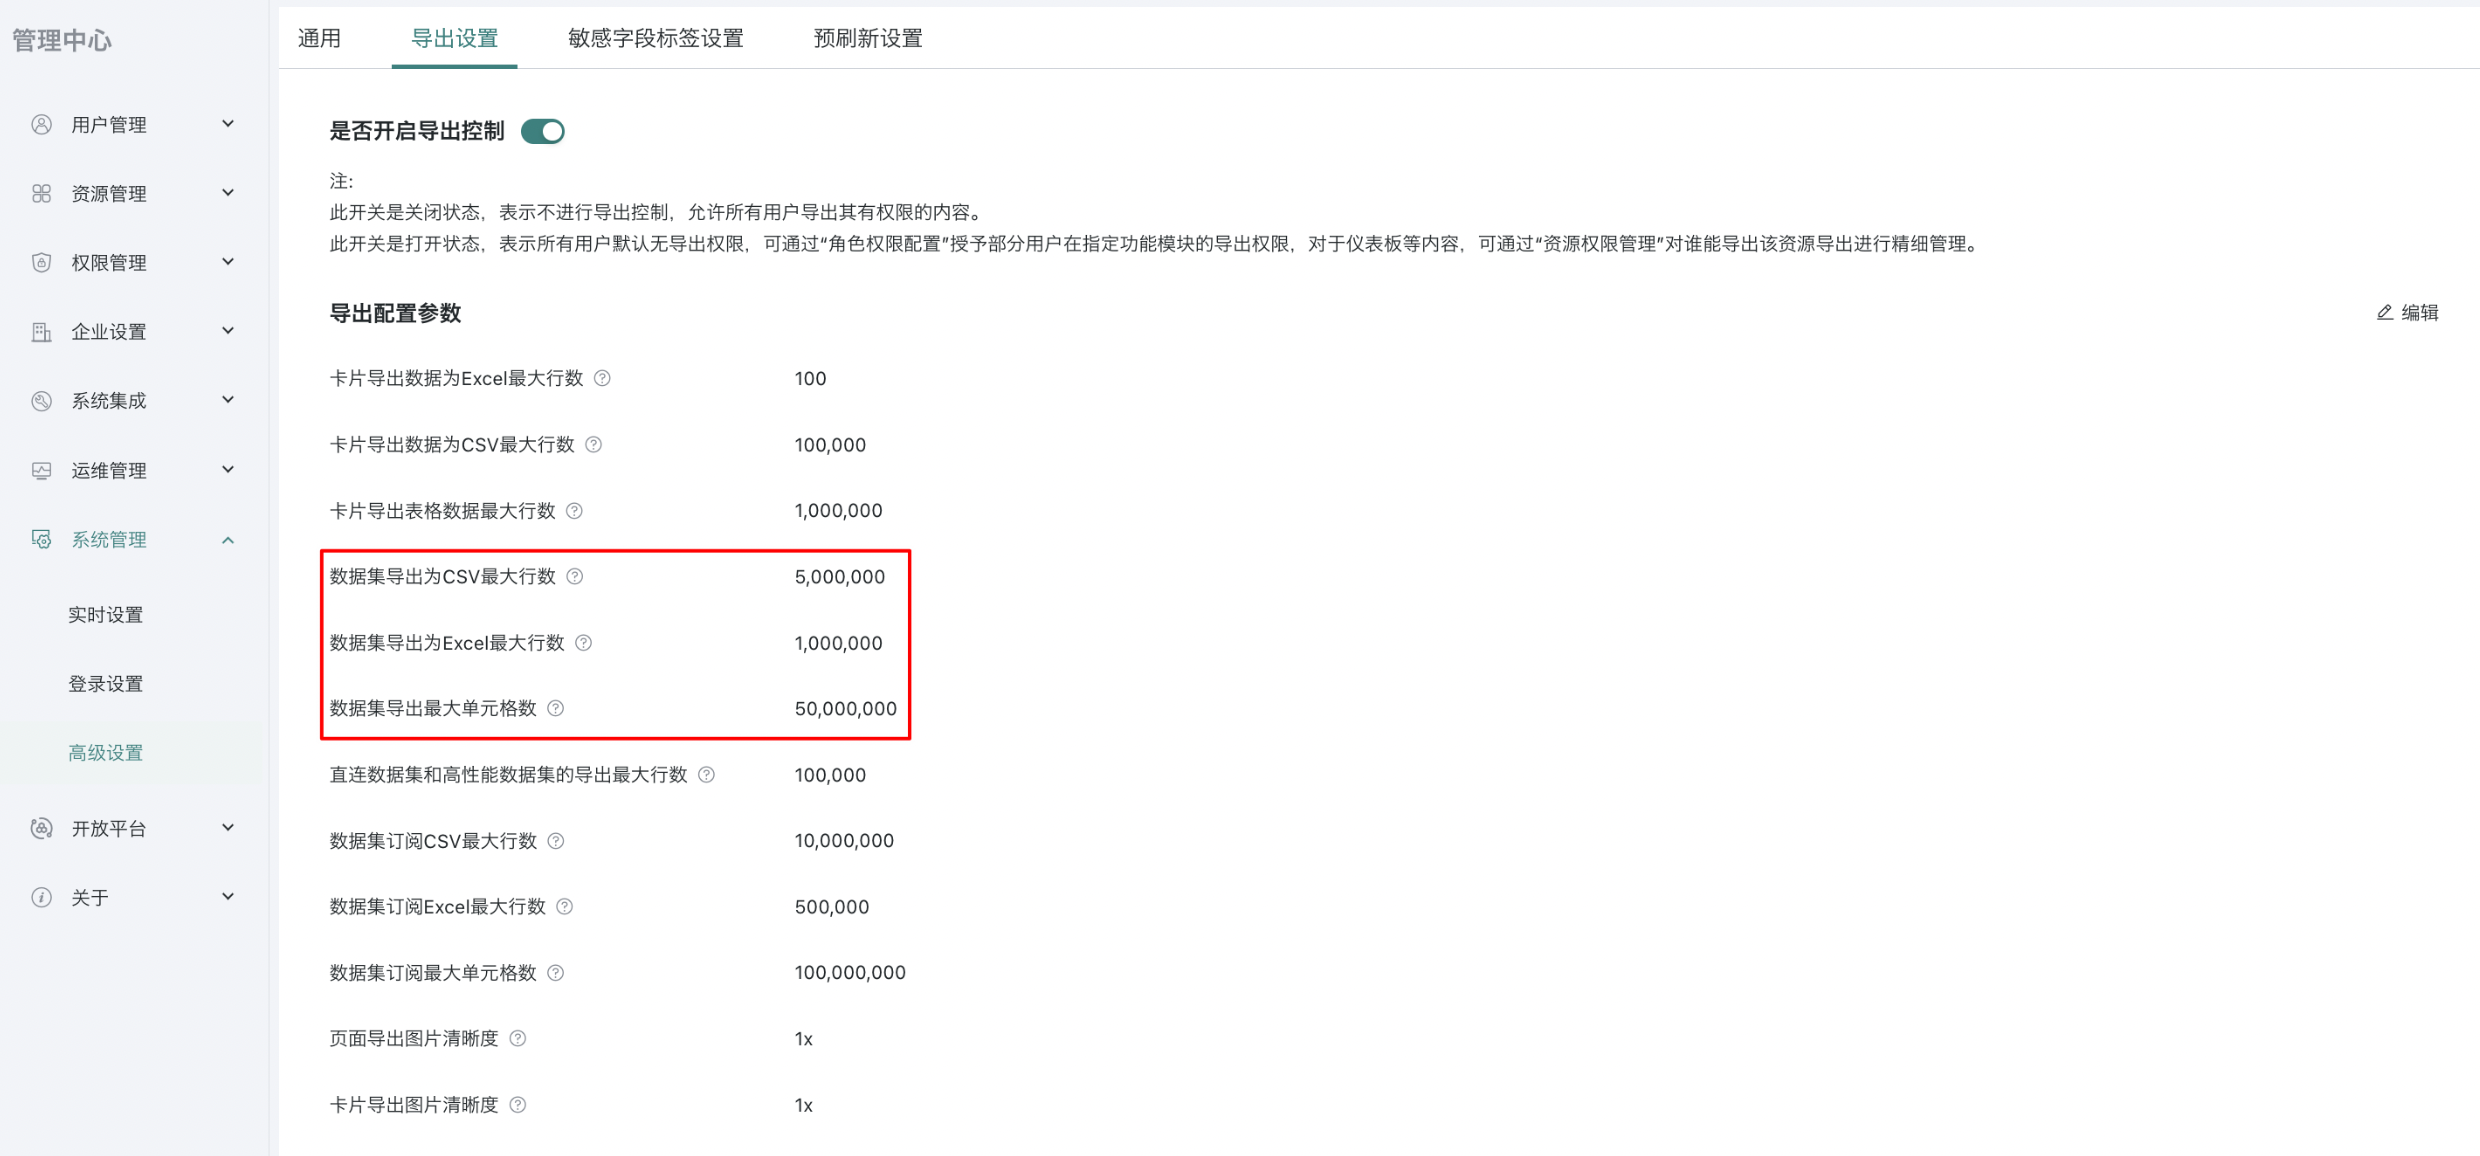
Task: Click help icon beside 页面导出图片清晰度
Action: (x=518, y=1038)
